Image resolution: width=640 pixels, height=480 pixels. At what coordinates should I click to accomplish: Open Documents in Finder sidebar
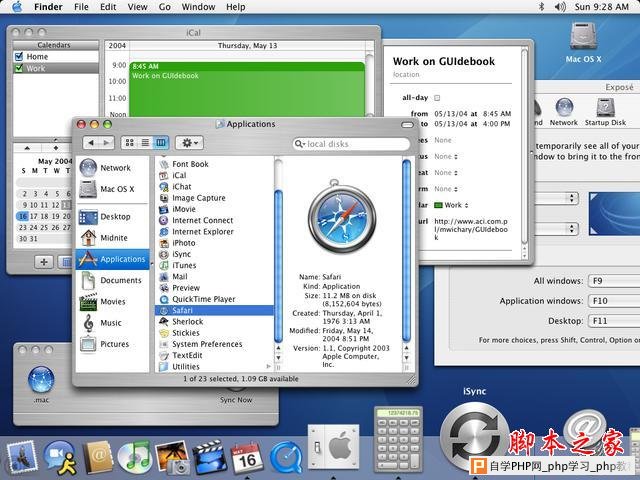[111, 280]
